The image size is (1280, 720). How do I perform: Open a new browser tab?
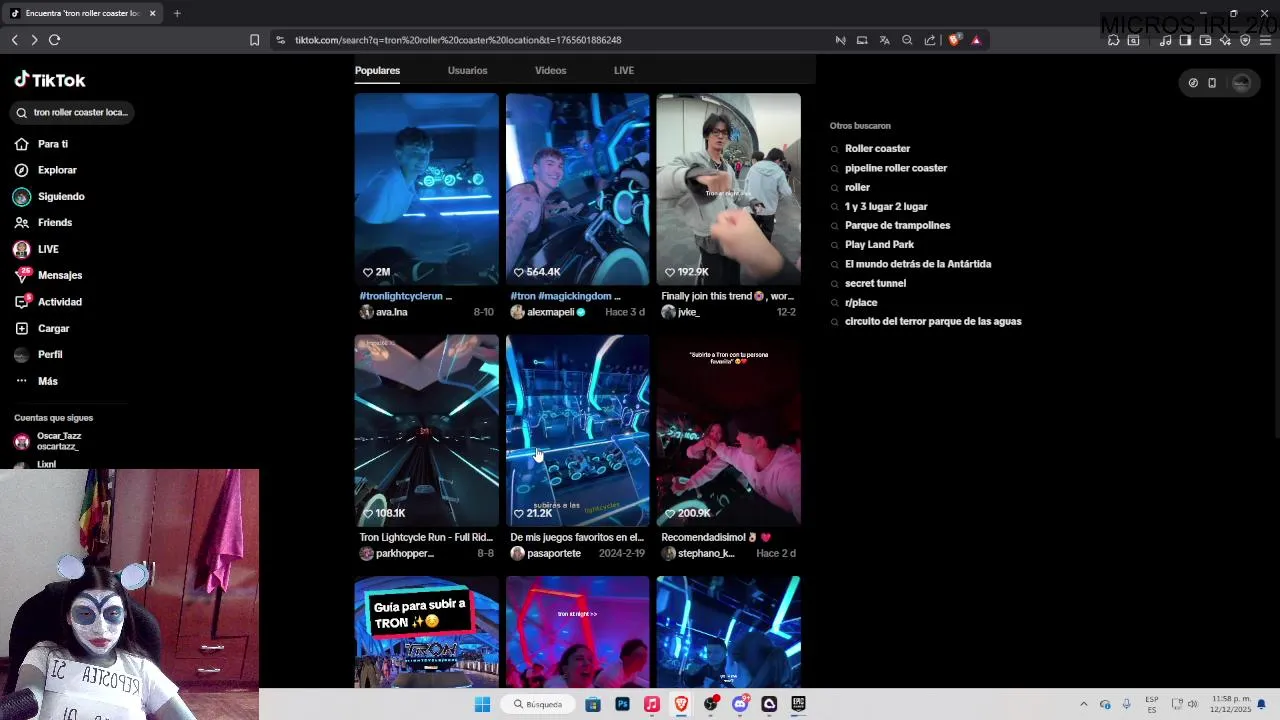coord(177,13)
